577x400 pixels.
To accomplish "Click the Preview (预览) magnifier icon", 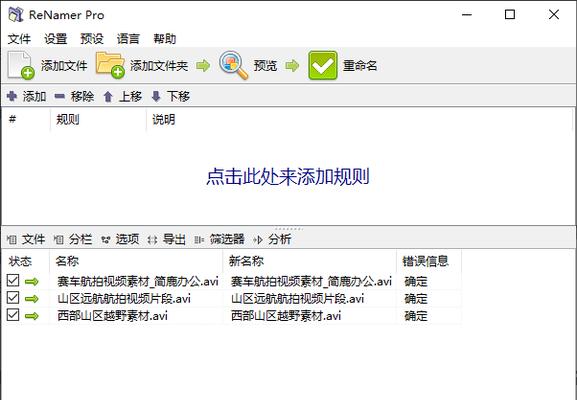I will click(x=233, y=65).
